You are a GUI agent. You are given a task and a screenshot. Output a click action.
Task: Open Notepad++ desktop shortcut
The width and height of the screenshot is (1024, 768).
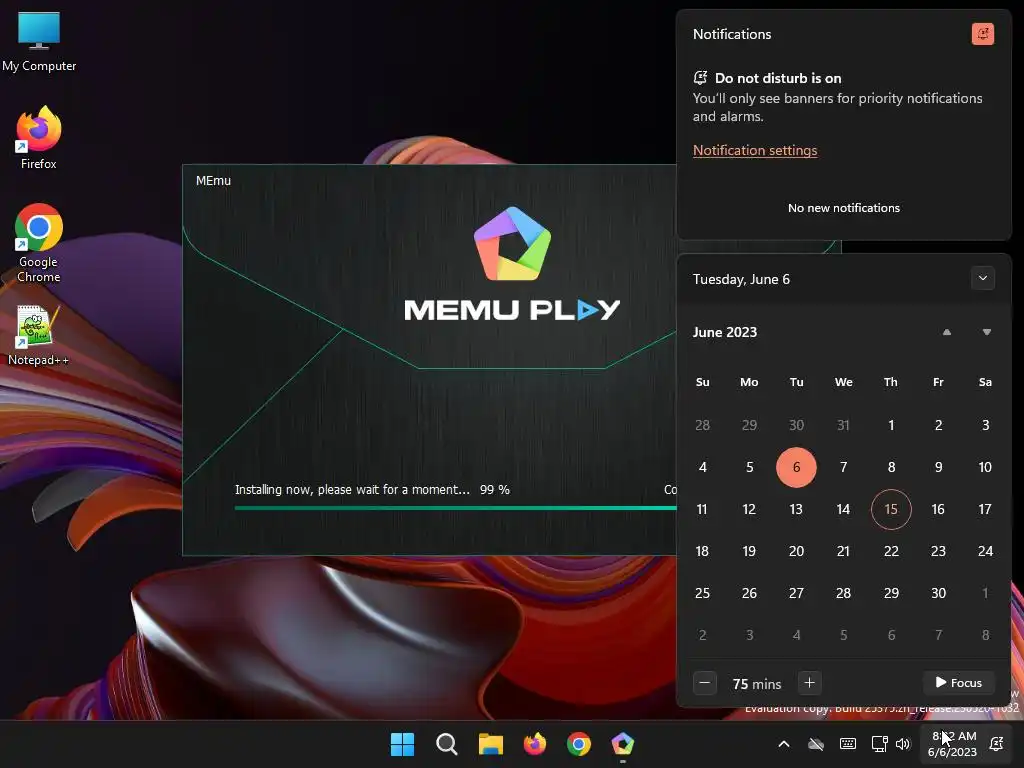click(39, 336)
